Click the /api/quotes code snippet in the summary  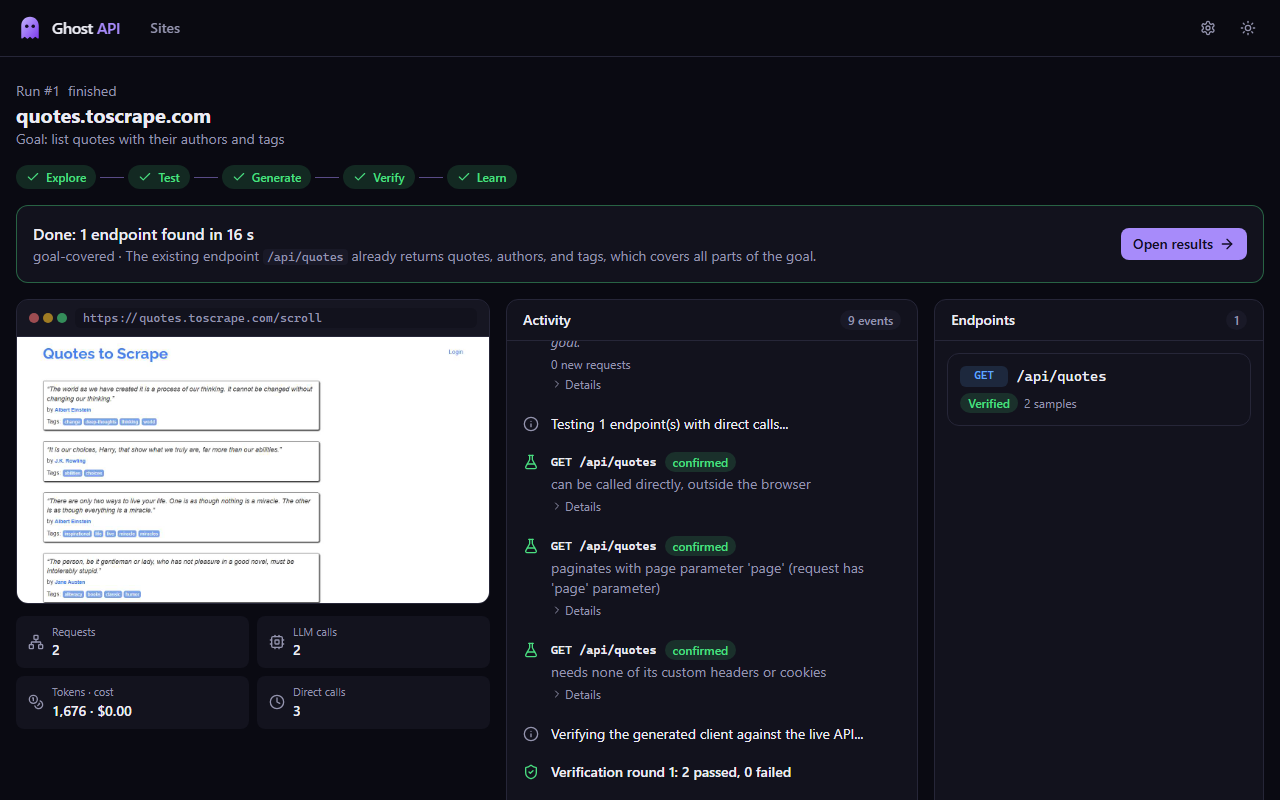(306, 256)
